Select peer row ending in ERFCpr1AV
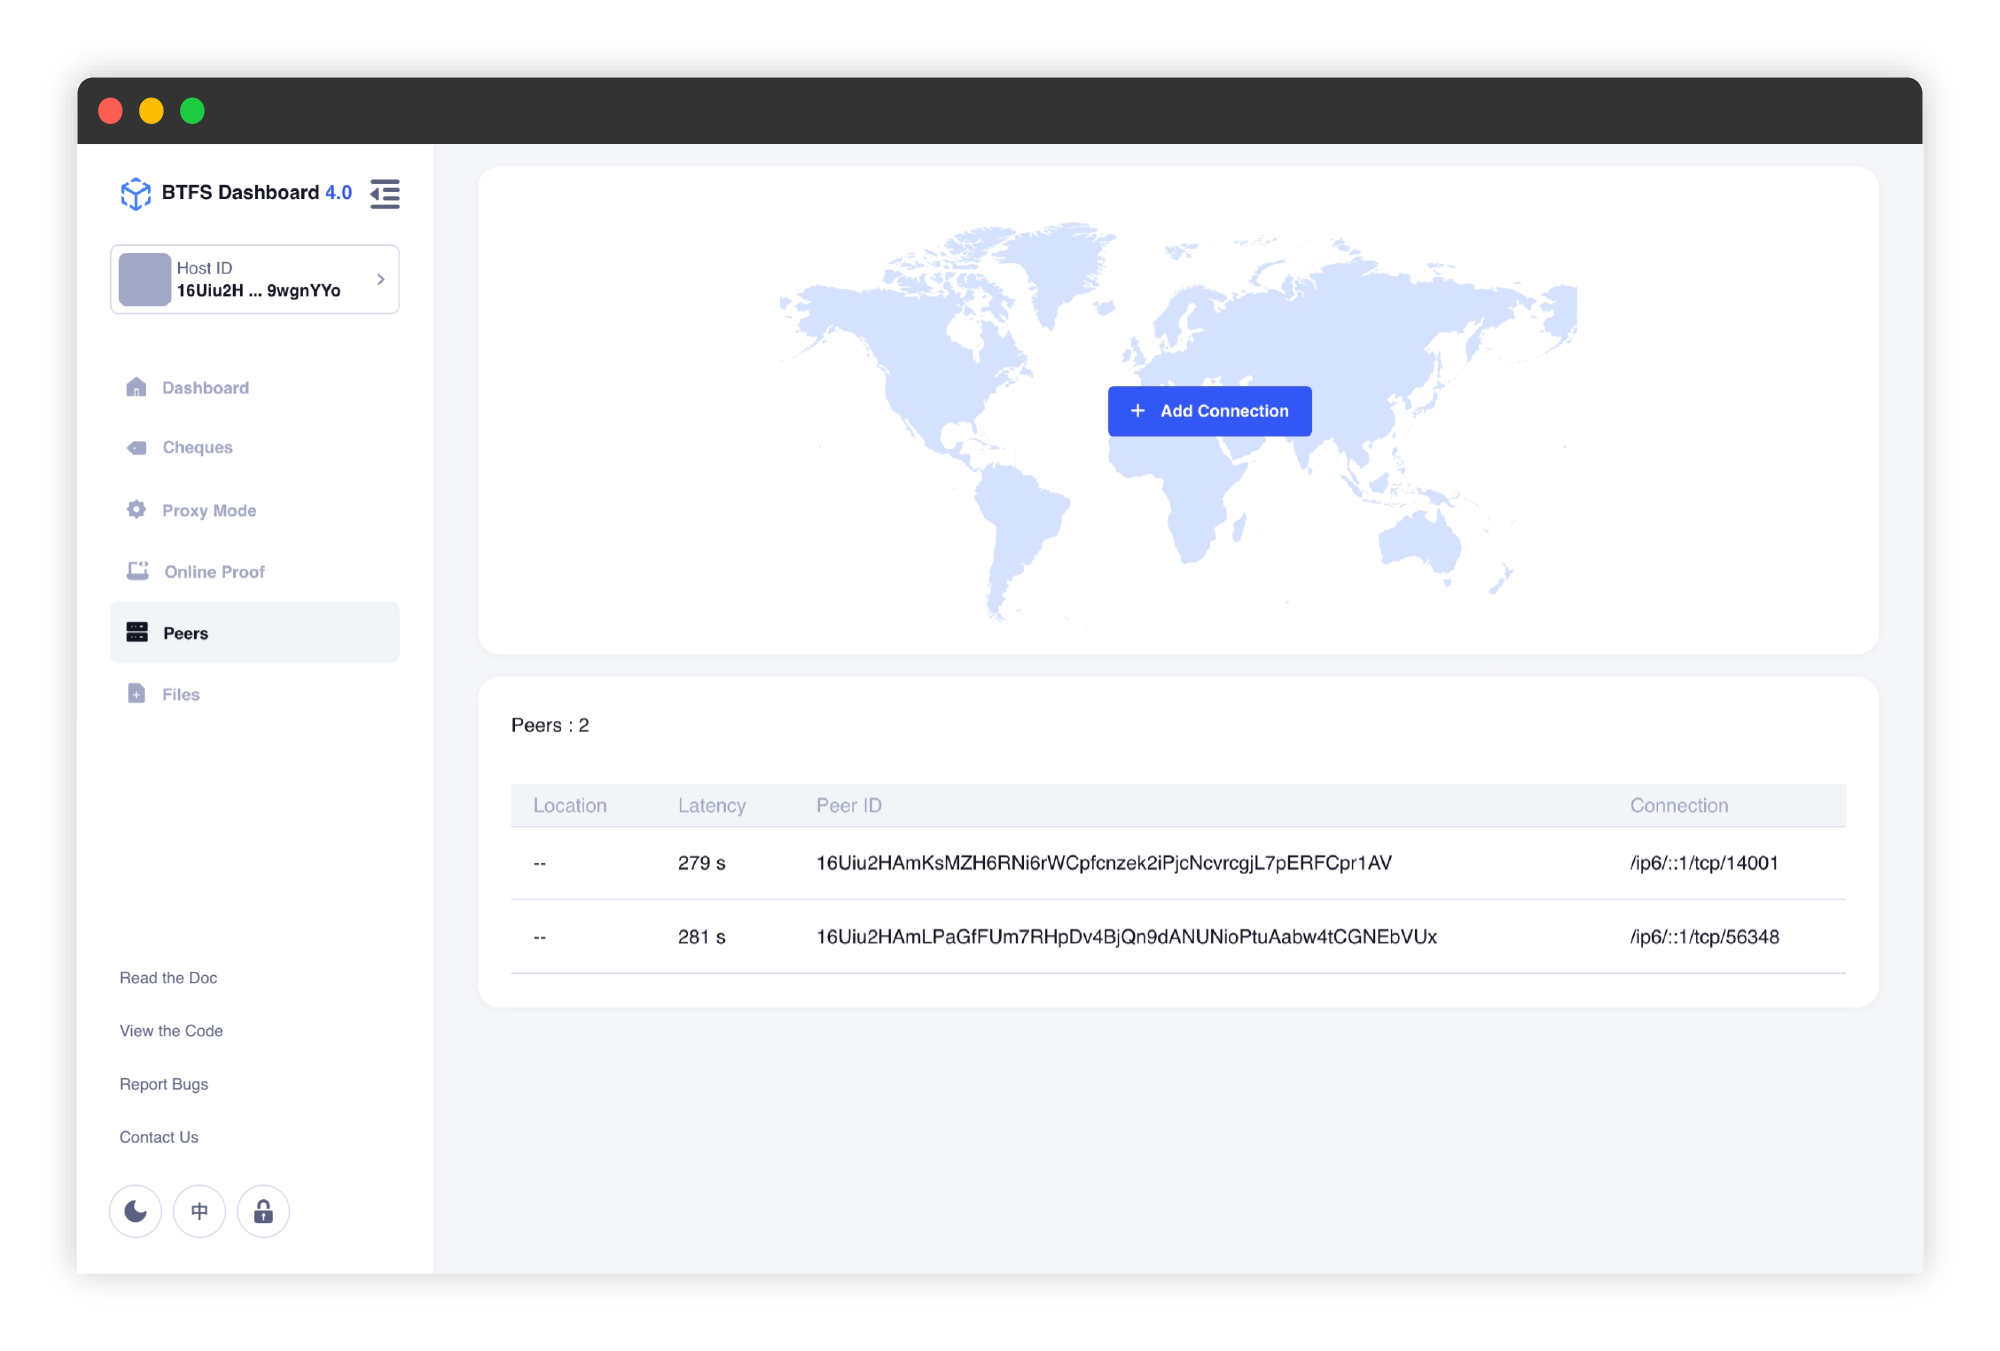The width and height of the screenshot is (2000, 1351). [1103, 863]
